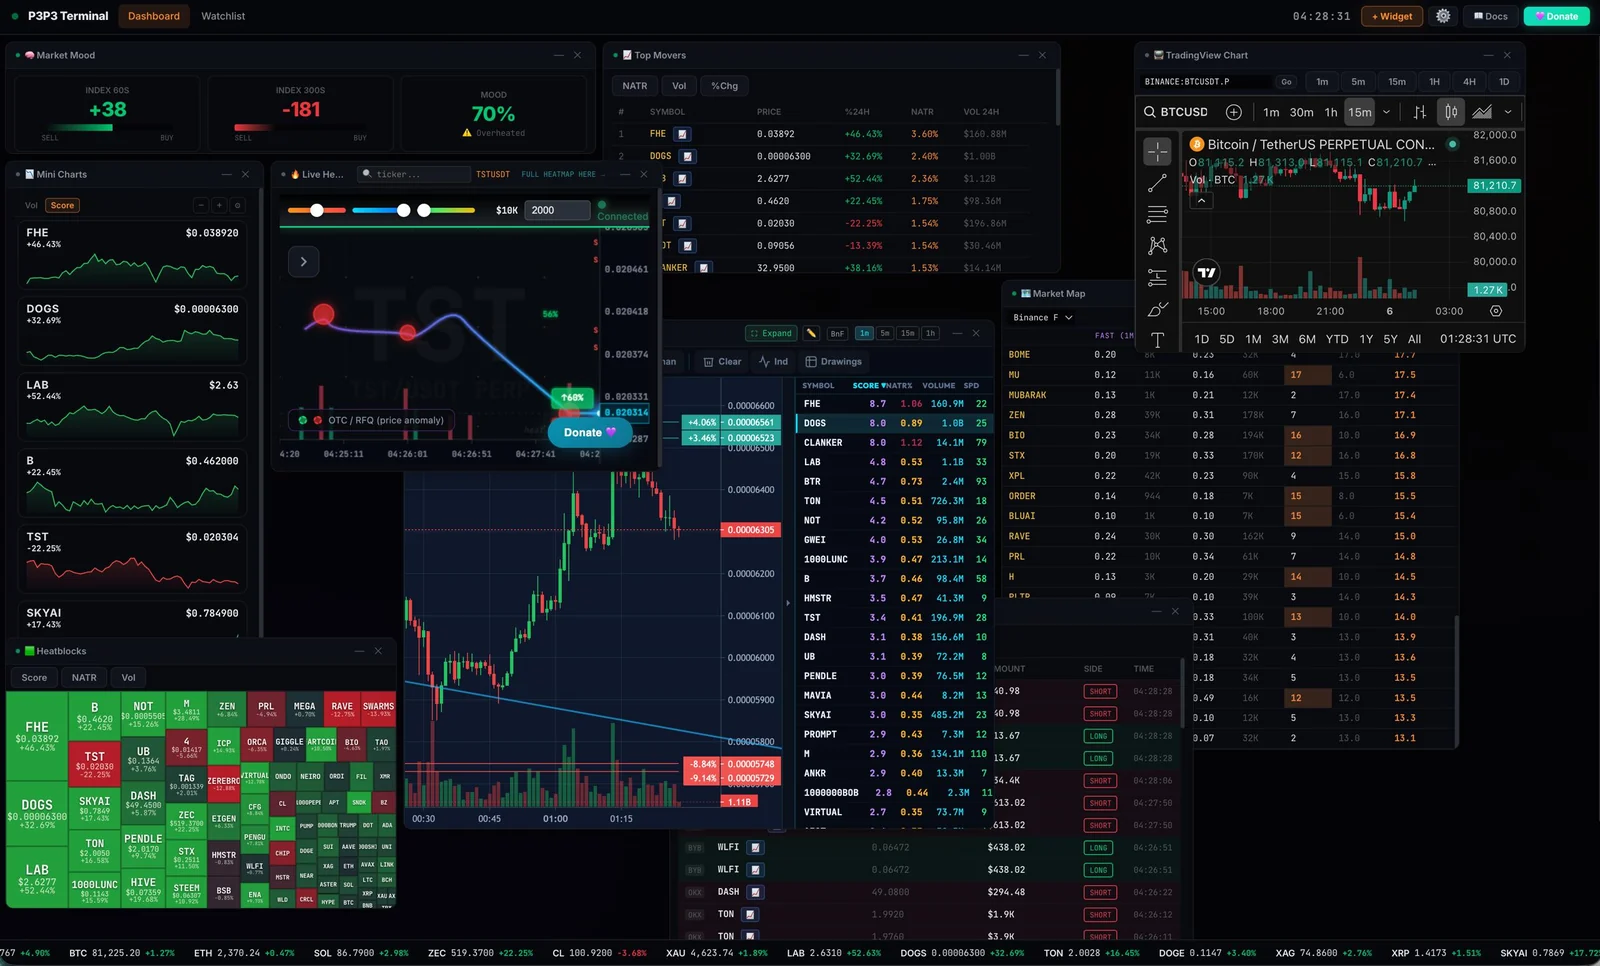Click the Go button in TradingView Chart
The width and height of the screenshot is (1600, 966).
(x=1287, y=82)
